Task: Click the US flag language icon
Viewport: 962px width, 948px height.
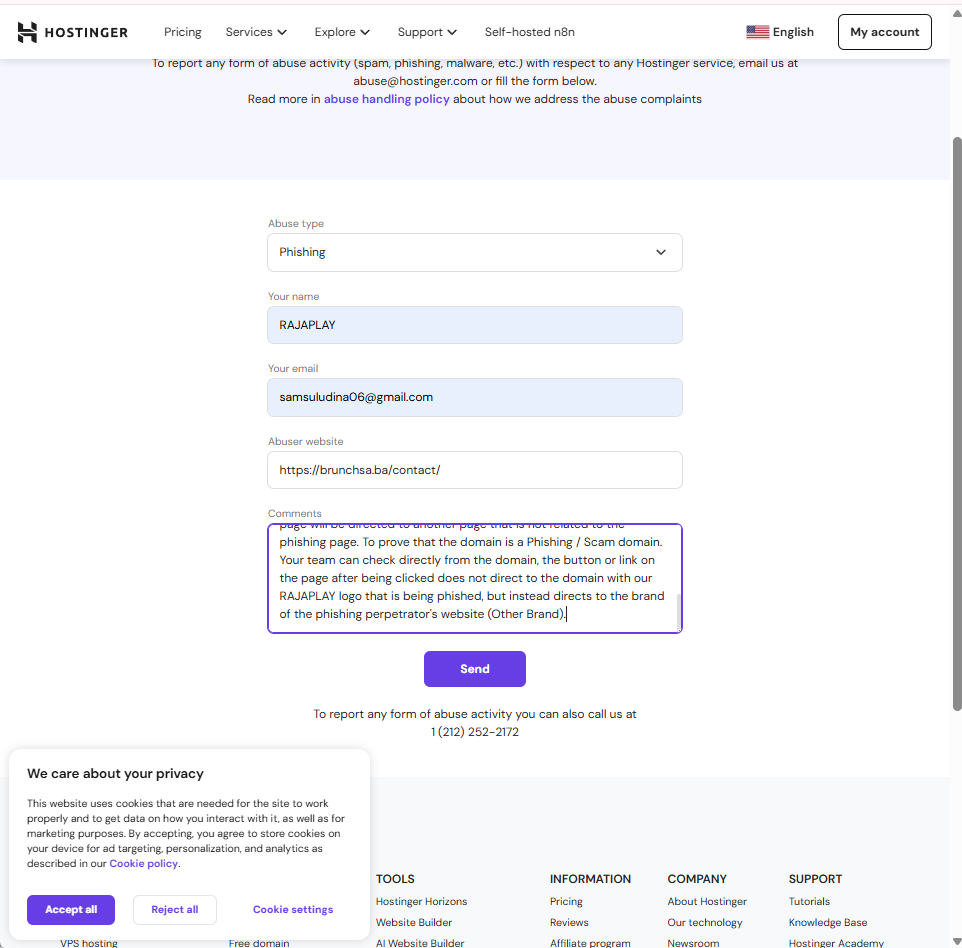Action: click(757, 32)
